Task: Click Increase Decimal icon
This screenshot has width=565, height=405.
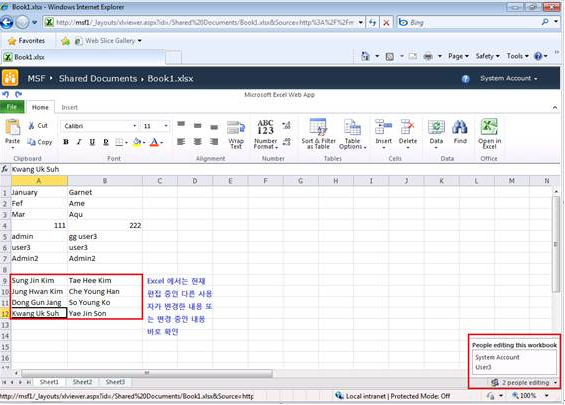Action: 286,125
